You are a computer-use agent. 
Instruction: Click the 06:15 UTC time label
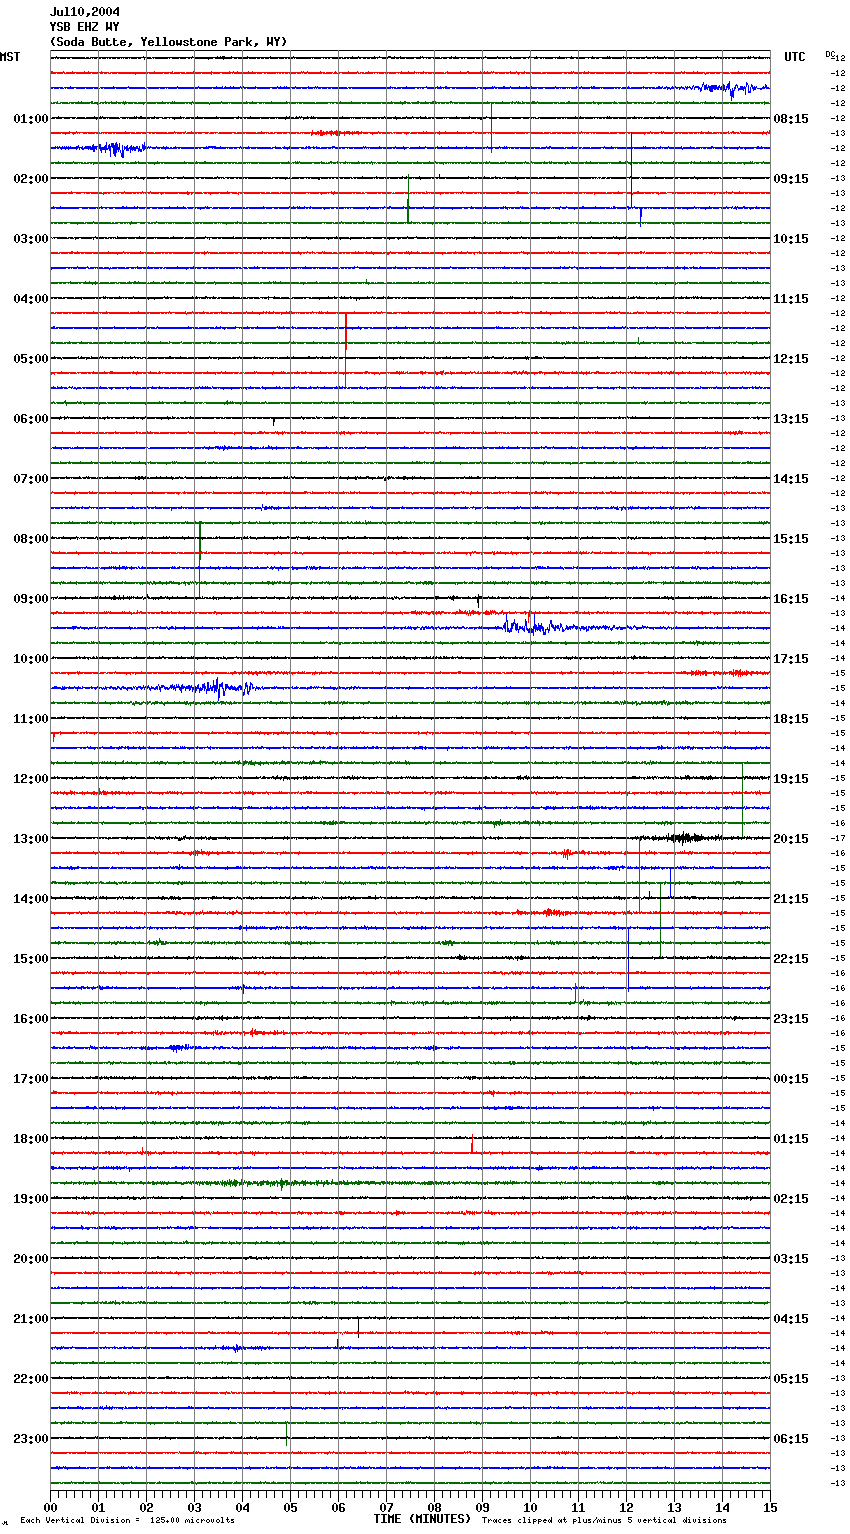[791, 1439]
